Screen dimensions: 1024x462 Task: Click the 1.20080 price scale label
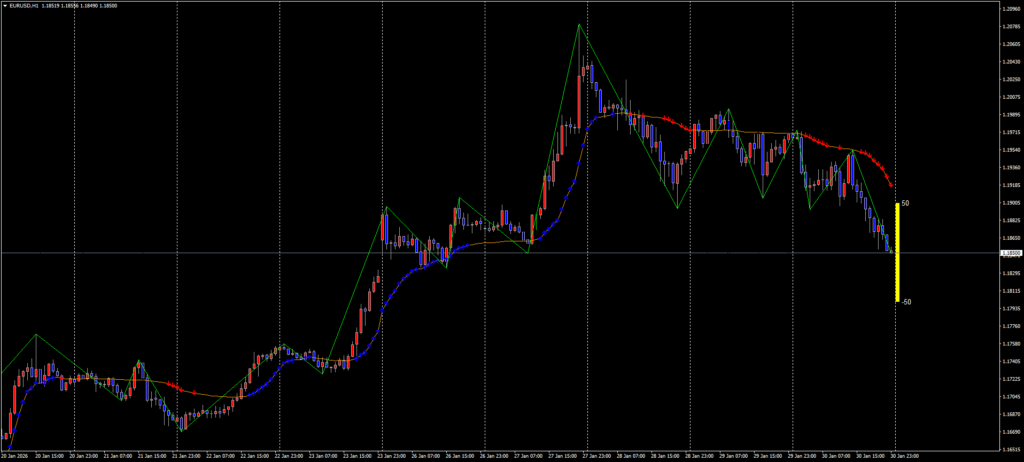(1009, 97)
